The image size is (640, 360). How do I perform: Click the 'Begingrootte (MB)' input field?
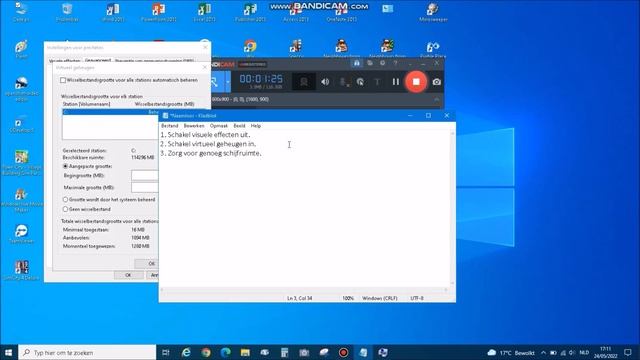145,176
